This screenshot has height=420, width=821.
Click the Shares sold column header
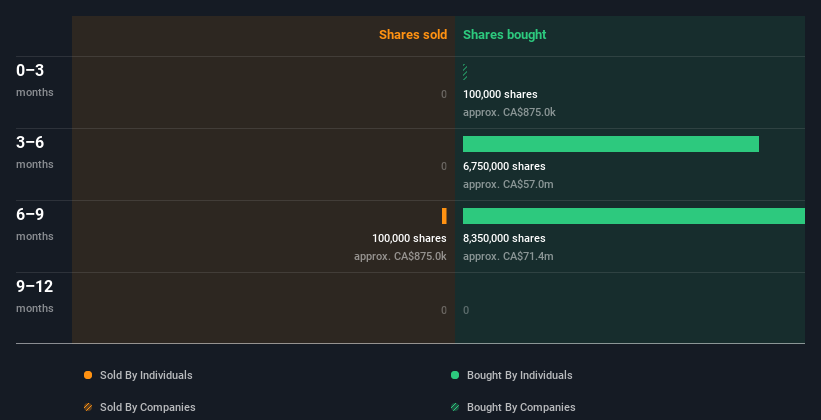[413, 35]
